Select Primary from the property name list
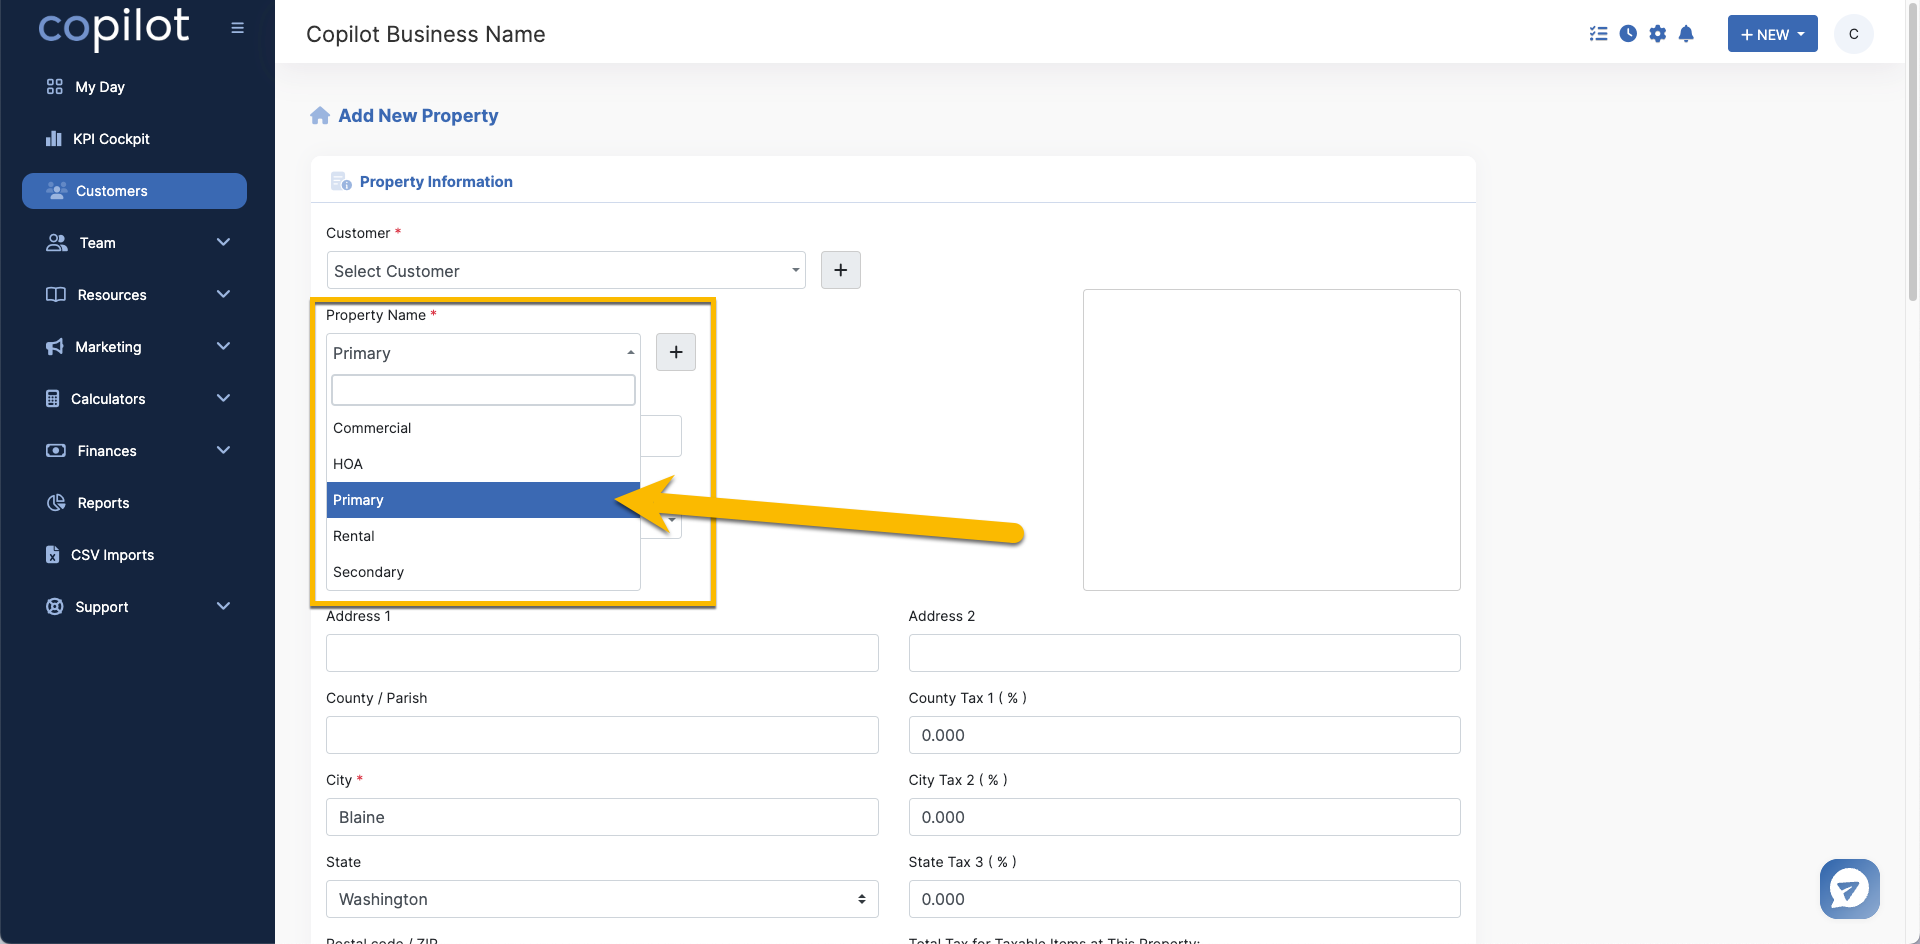Image resolution: width=1920 pixels, height=944 pixels. (483, 500)
